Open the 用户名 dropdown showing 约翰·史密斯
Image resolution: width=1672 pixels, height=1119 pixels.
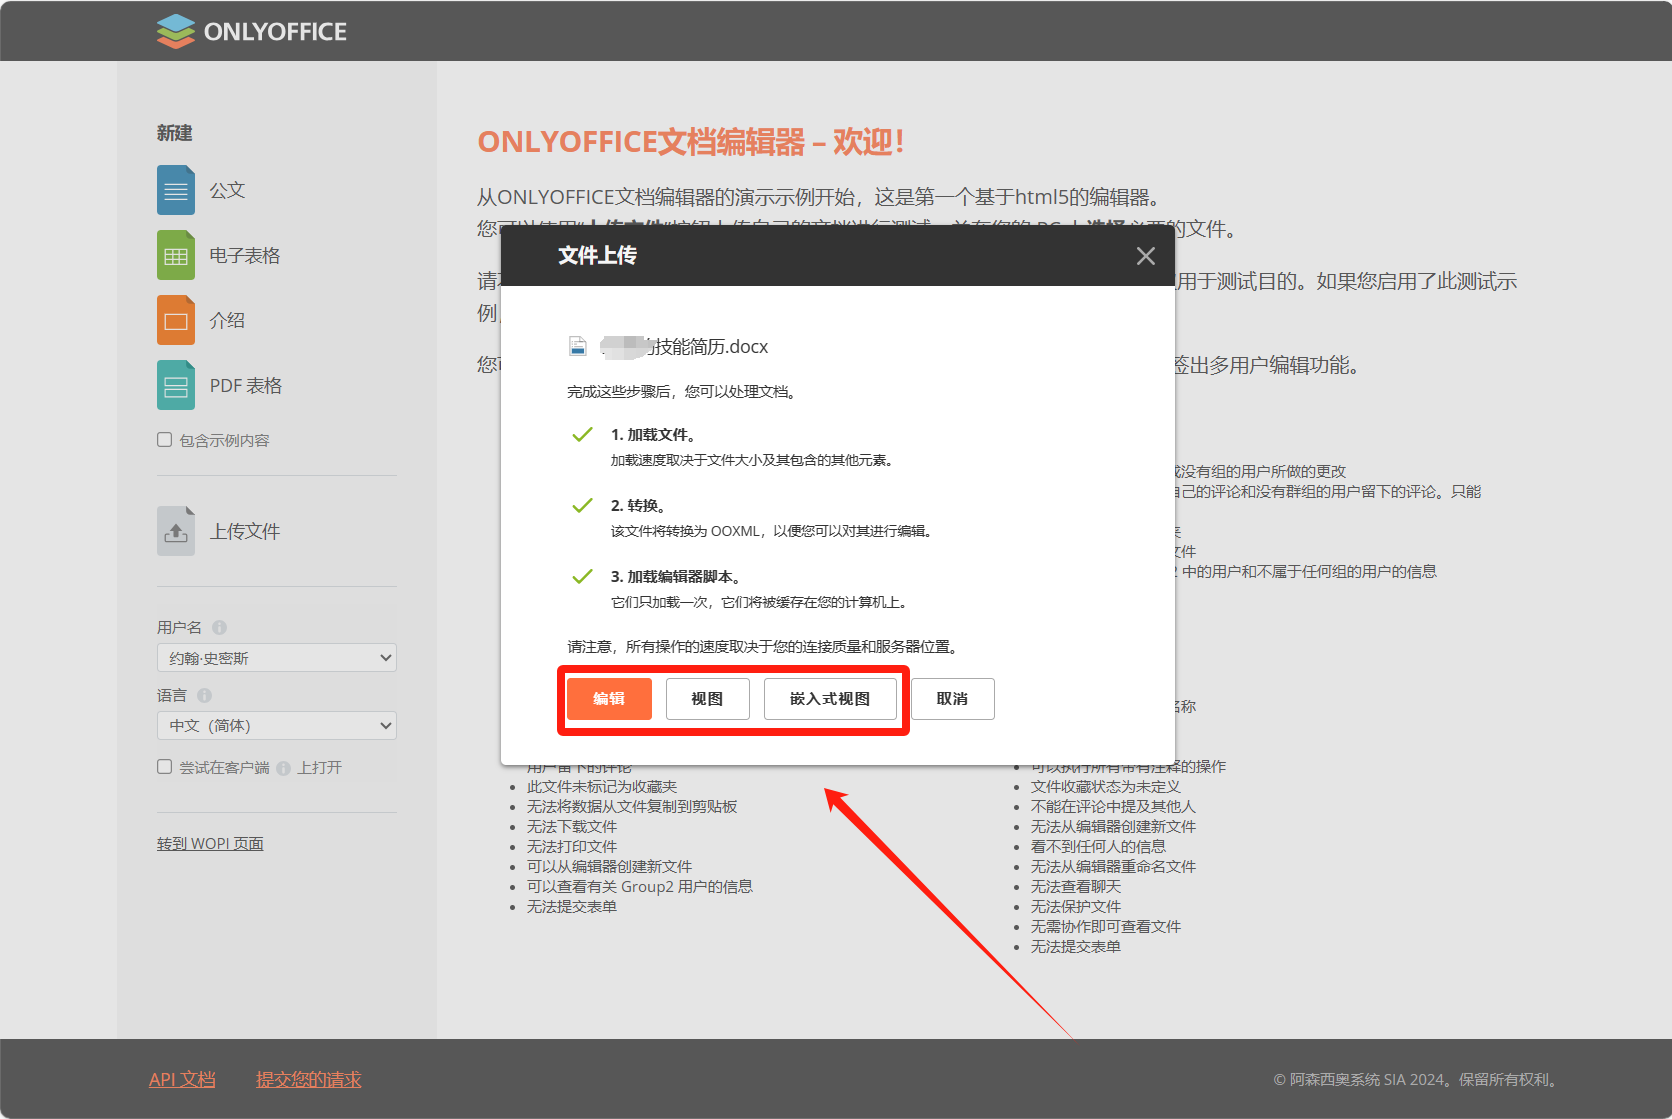277,658
